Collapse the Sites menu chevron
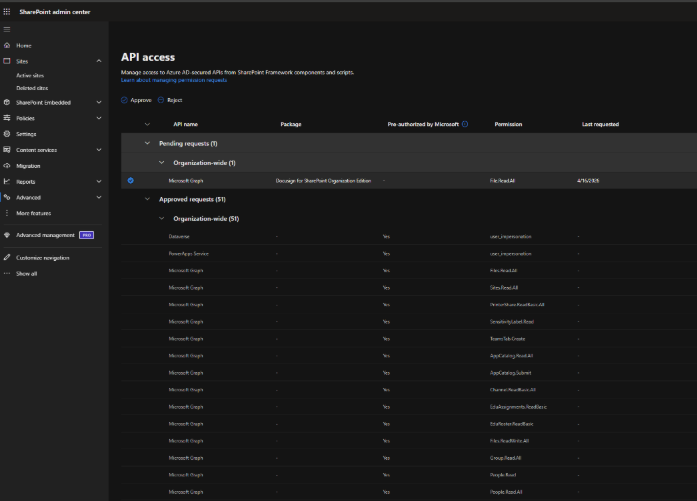This screenshot has width=697, height=501. point(99,61)
